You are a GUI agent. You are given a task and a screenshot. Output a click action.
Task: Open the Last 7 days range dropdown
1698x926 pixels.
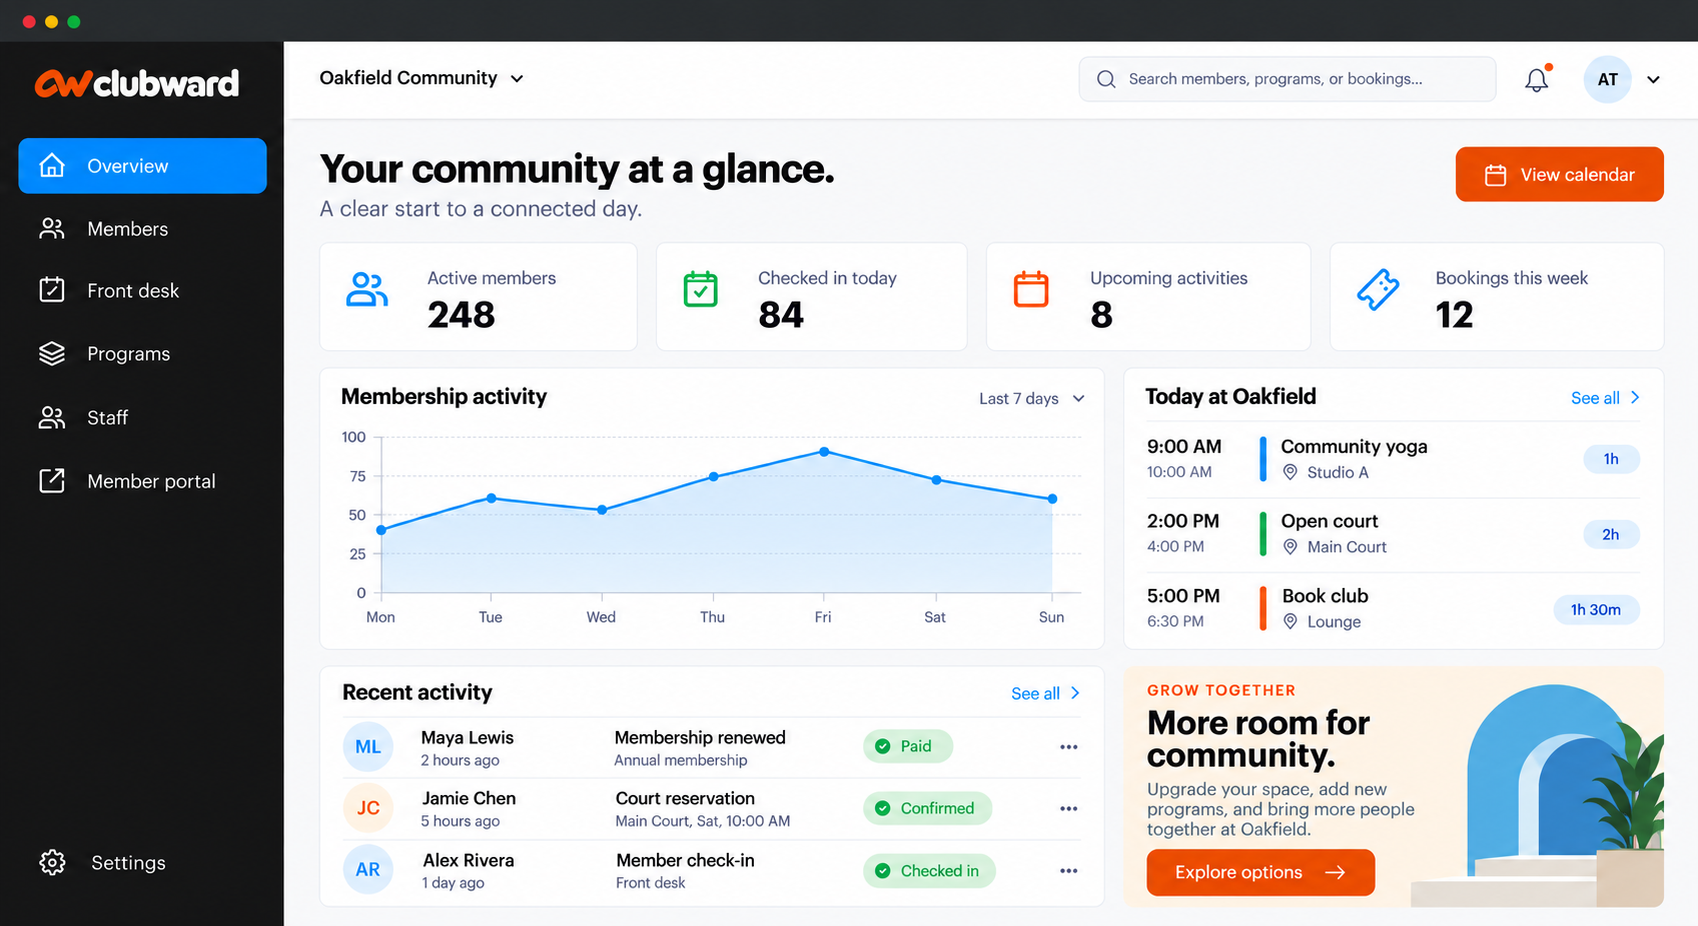click(x=1032, y=398)
